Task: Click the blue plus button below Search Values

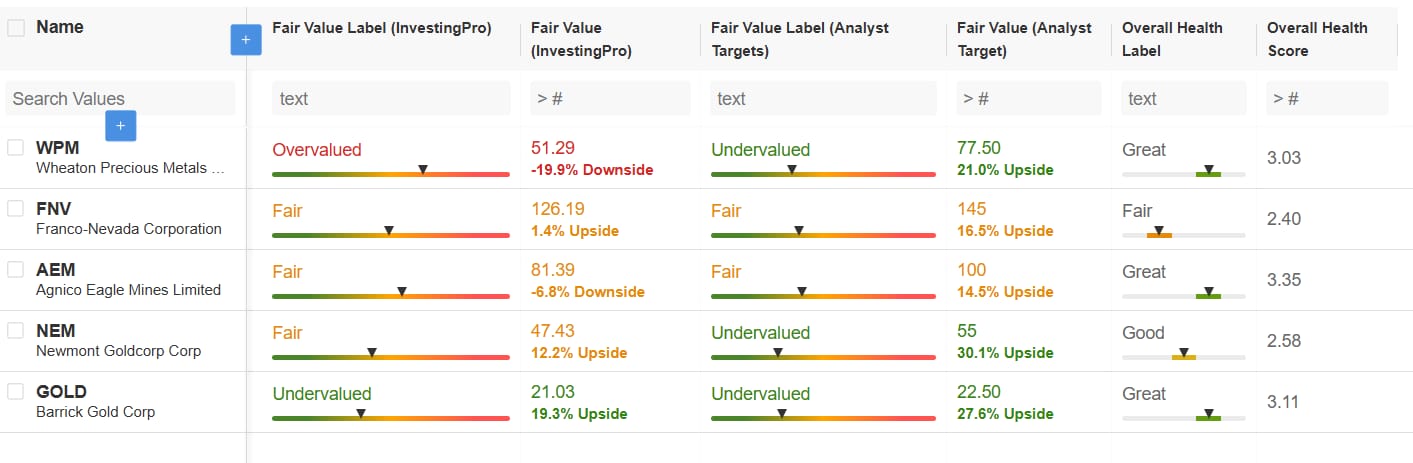Action: click(121, 125)
